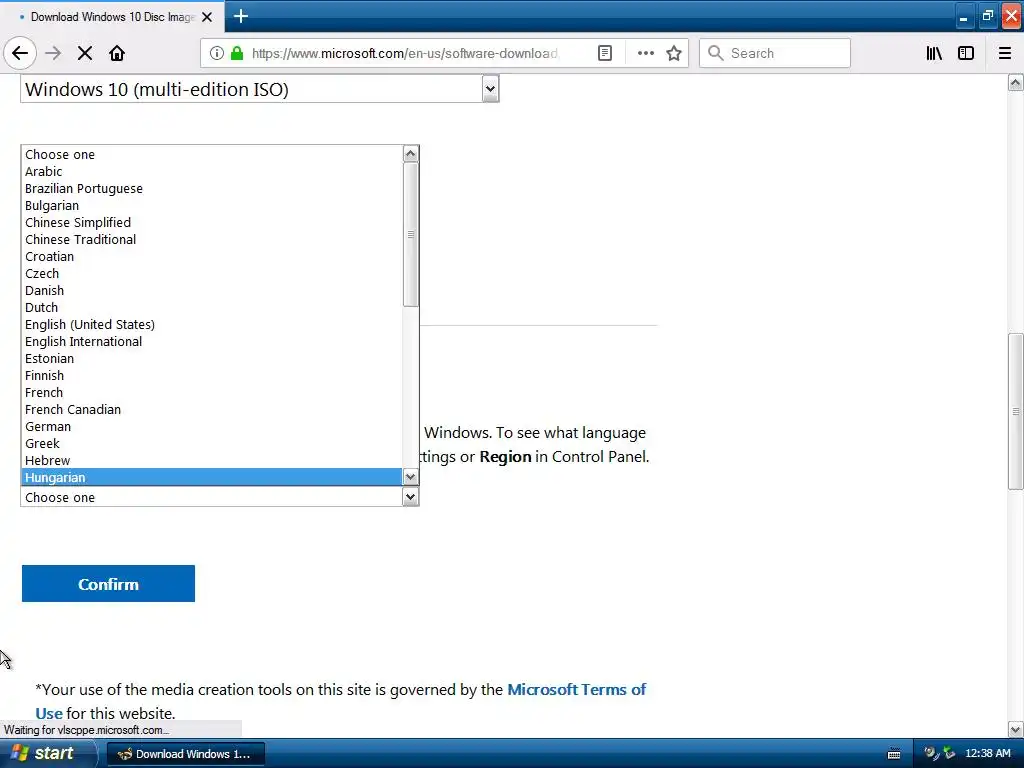The height and width of the screenshot is (768, 1024).
Task: Select English International option
Action: pos(213,341)
